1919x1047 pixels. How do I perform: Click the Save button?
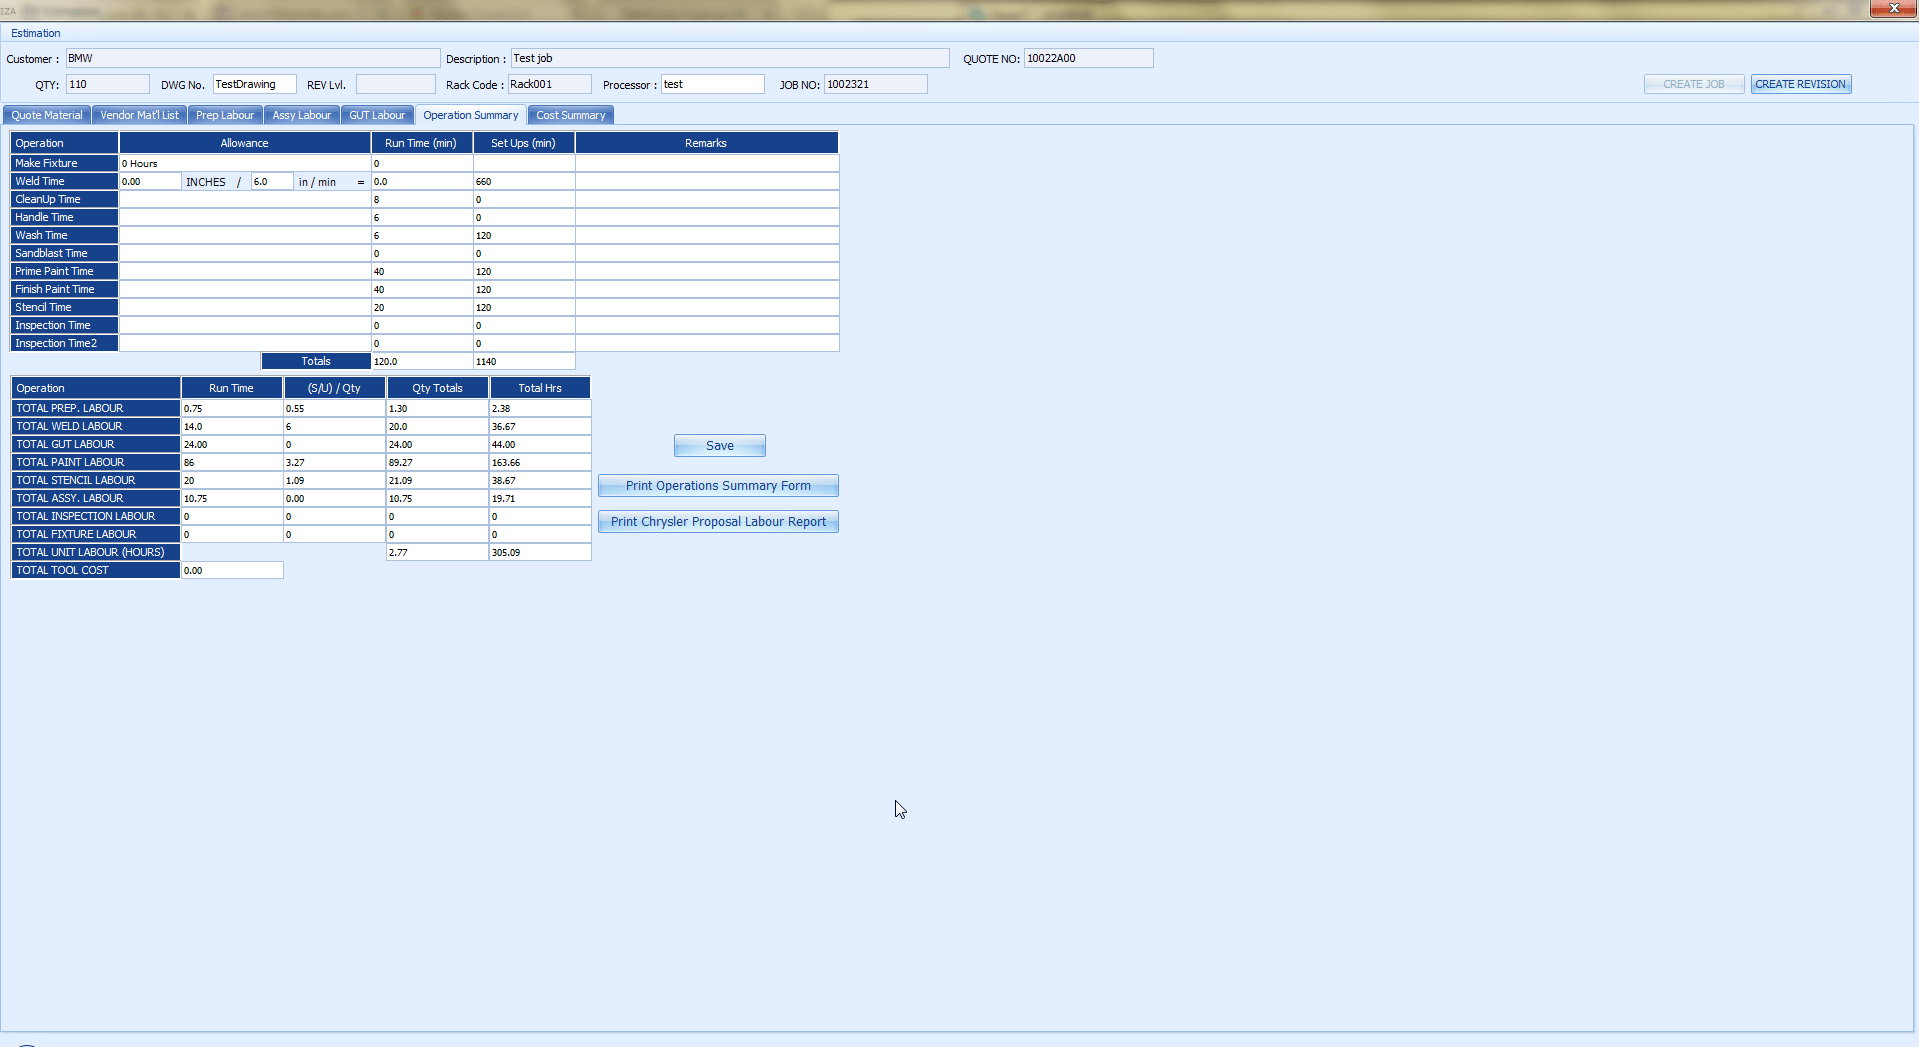719,446
